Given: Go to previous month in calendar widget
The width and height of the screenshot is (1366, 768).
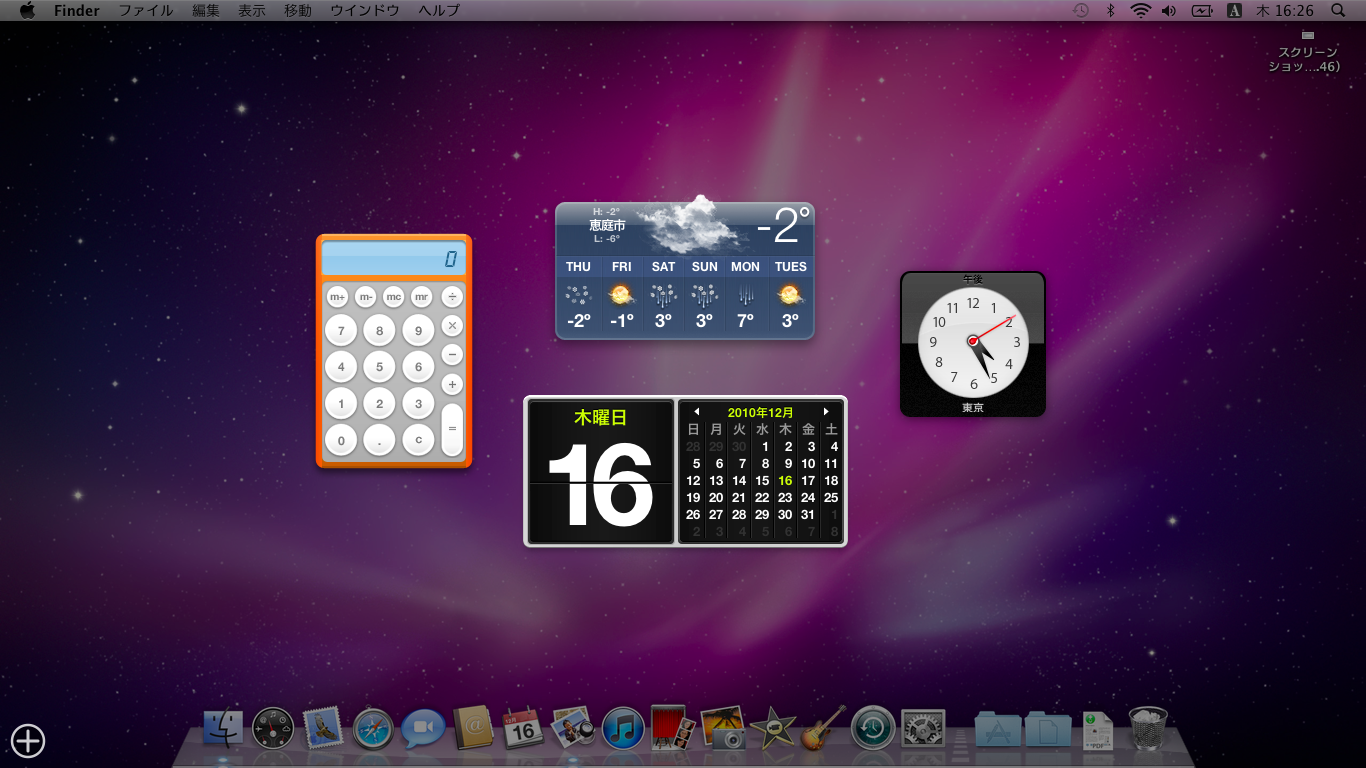Looking at the screenshot, I should click(697, 412).
